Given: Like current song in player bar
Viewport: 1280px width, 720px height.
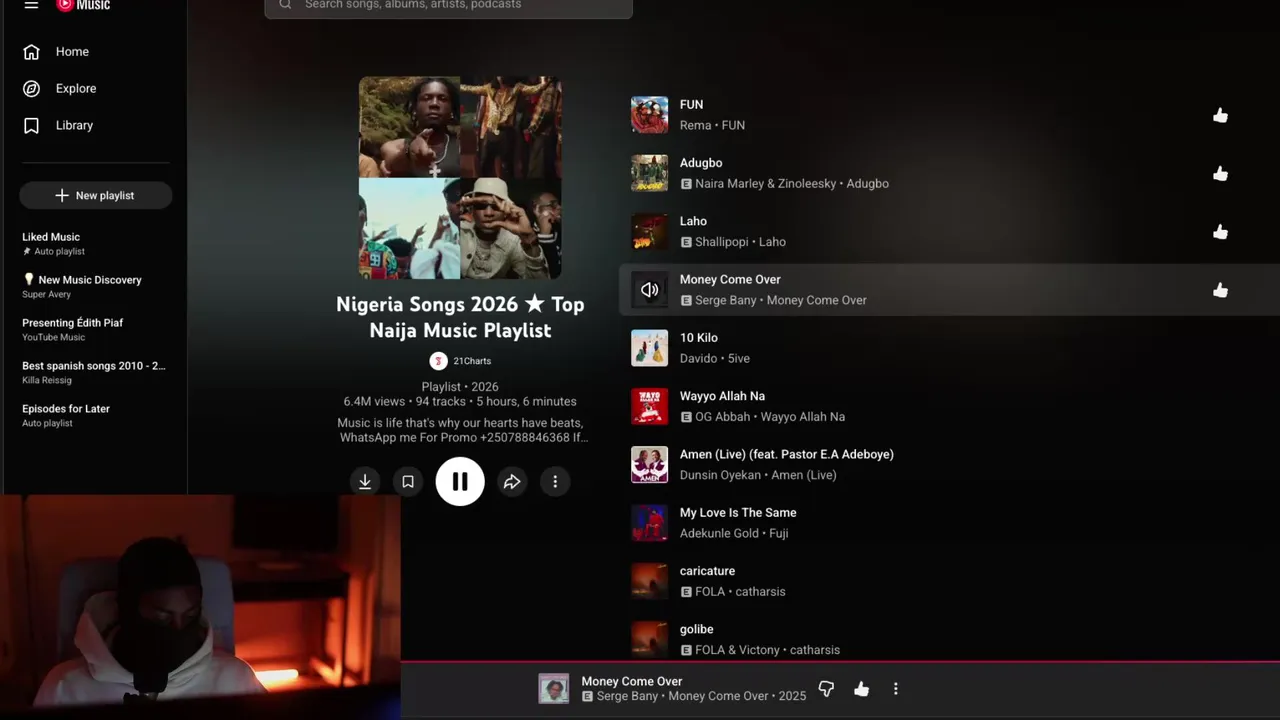Looking at the screenshot, I should [861, 688].
